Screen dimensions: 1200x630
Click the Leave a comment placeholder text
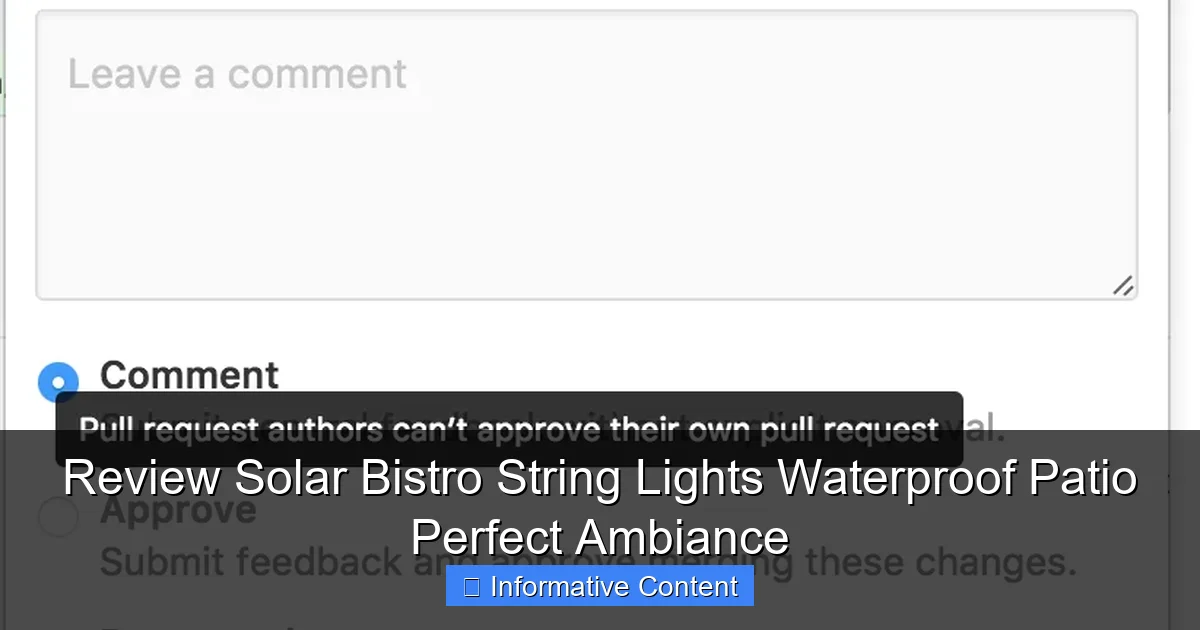coord(235,74)
